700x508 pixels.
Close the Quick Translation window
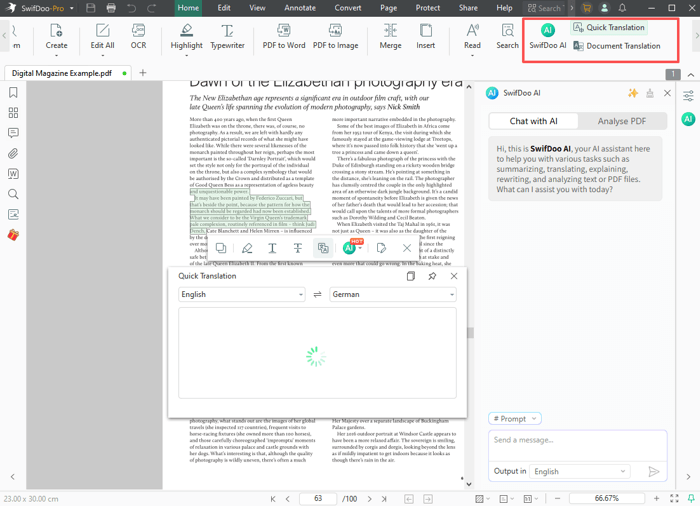tap(454, 276)
